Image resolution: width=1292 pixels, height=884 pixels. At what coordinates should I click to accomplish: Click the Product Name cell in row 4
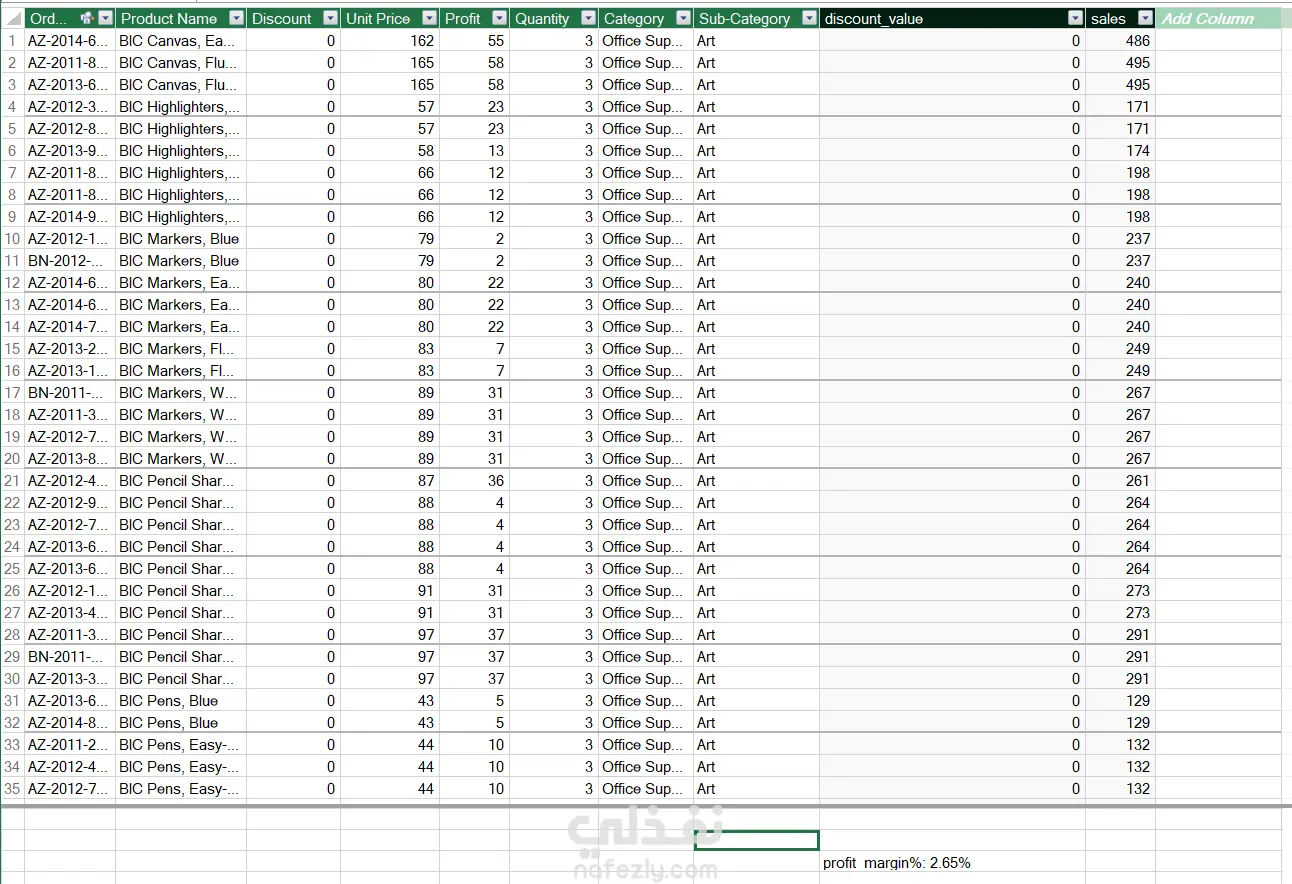pyautogui.click(x=181, y=106)
